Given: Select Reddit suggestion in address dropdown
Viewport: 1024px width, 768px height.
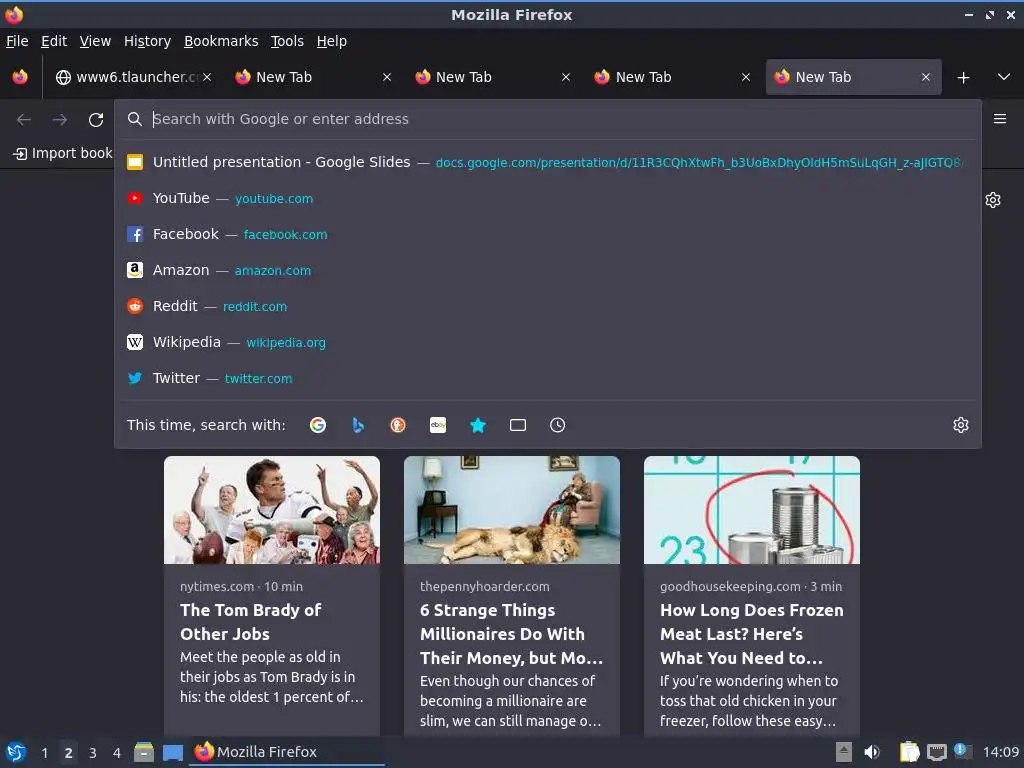Looking at the screenshot, I should tap(547, 306).
